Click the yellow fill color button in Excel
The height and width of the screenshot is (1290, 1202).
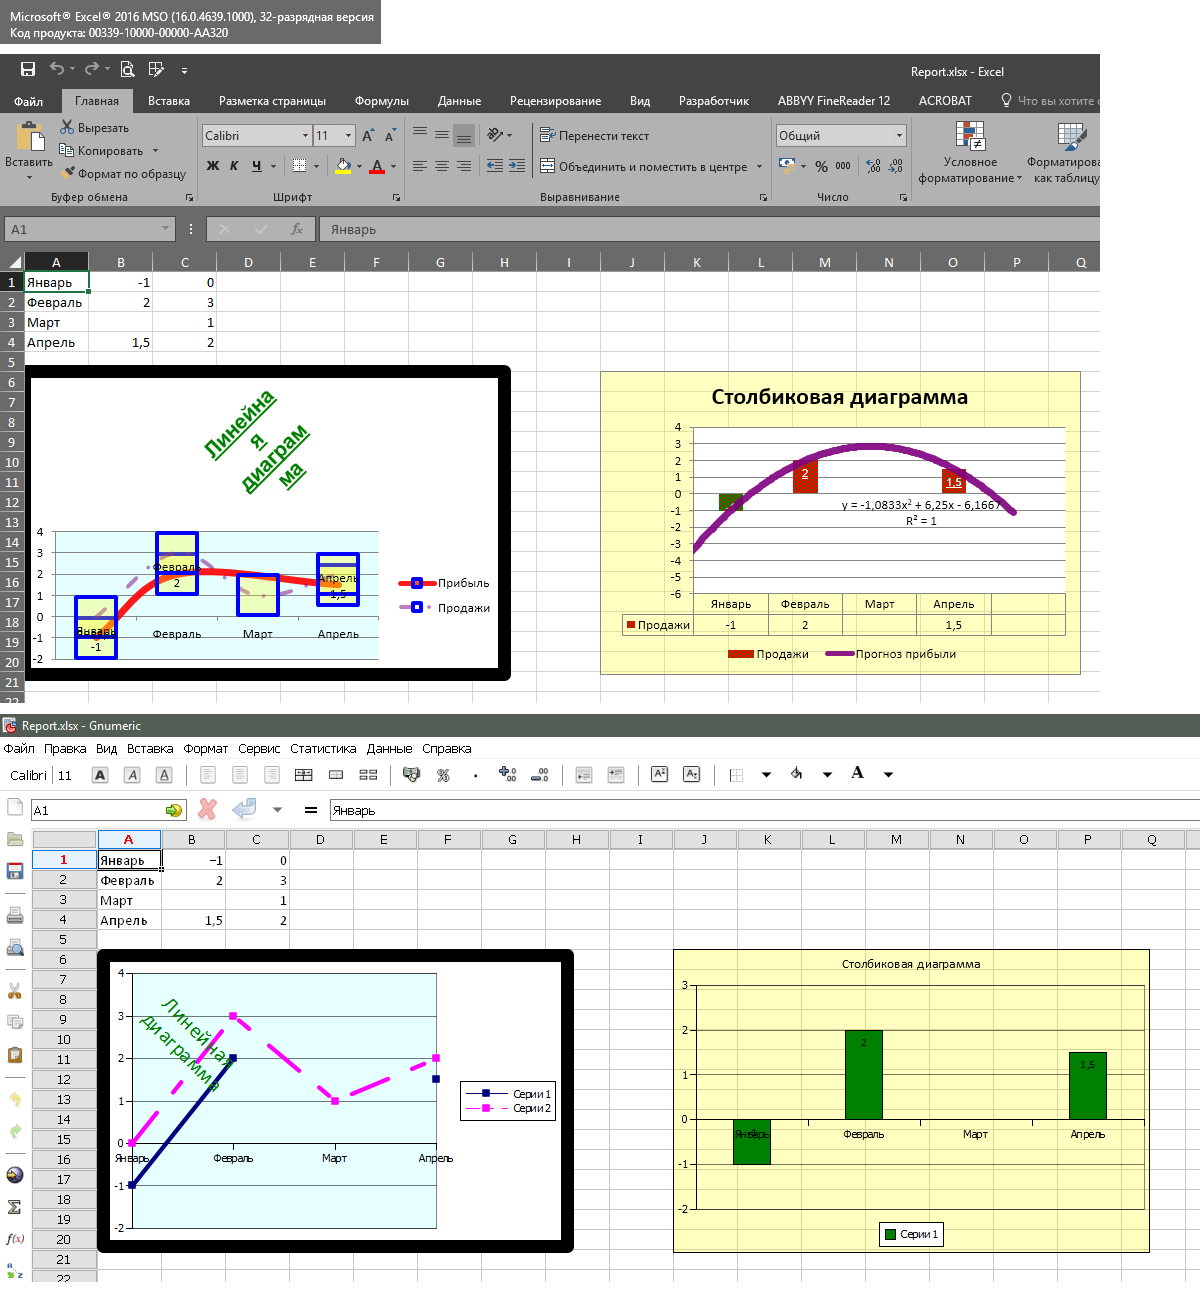343,166
